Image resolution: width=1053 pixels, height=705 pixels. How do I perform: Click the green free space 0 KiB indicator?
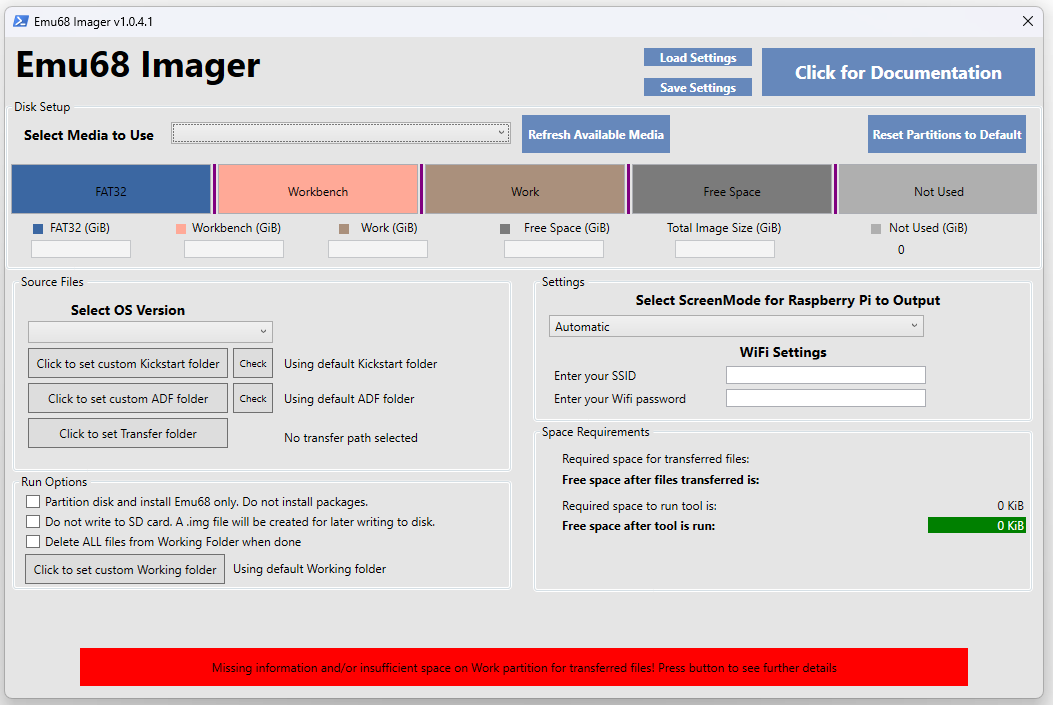point(976,525)
